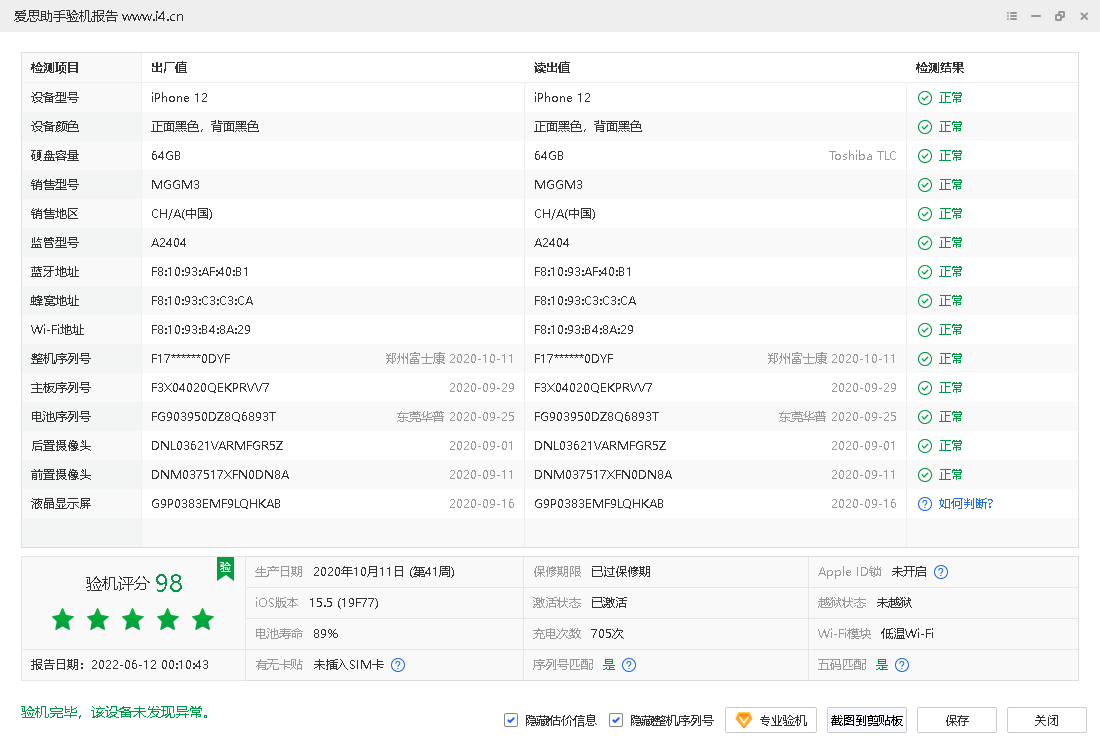Click green check icon in 销售型号 row

tap(925, 185)
